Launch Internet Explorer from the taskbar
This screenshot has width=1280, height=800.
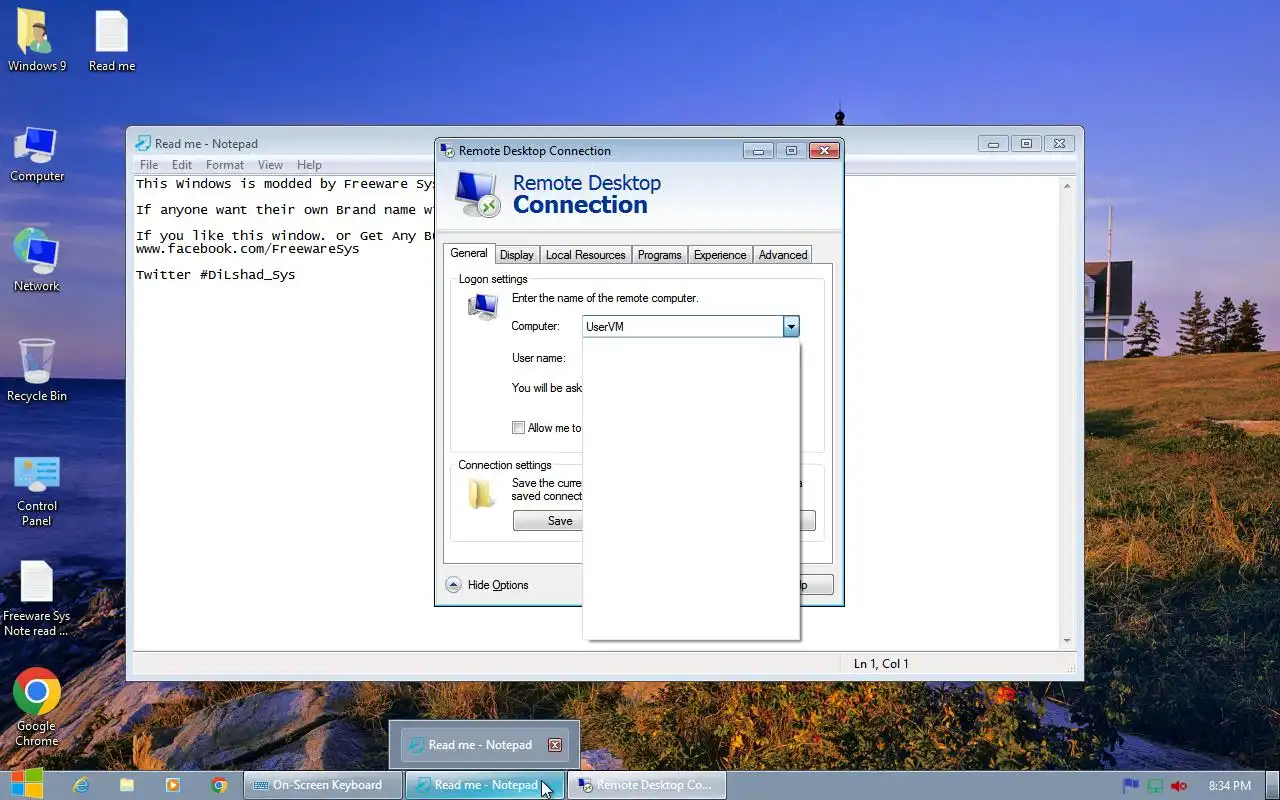(81, 785)
